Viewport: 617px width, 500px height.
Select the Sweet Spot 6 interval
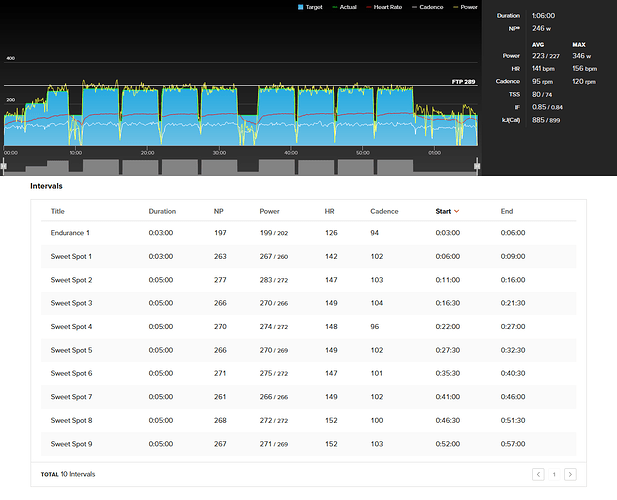click(x=308, y=373)
